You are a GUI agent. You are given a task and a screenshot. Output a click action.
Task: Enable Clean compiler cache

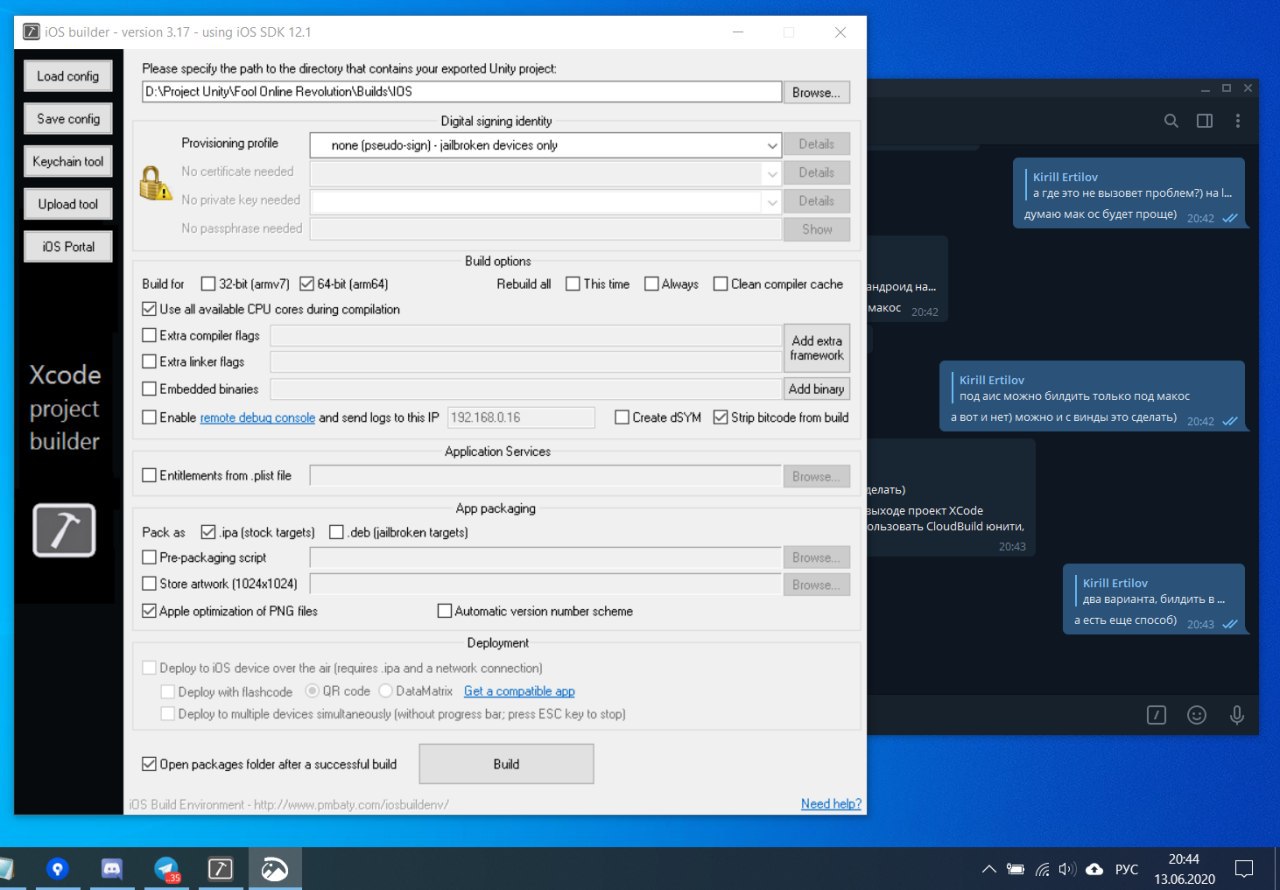coord(720,284)
